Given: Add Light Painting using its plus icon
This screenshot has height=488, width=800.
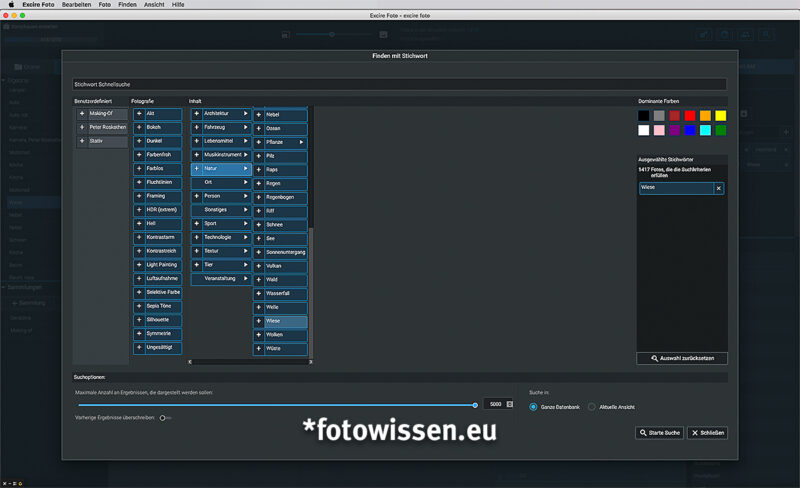Looking at the screenshot, I should (139, 265).
